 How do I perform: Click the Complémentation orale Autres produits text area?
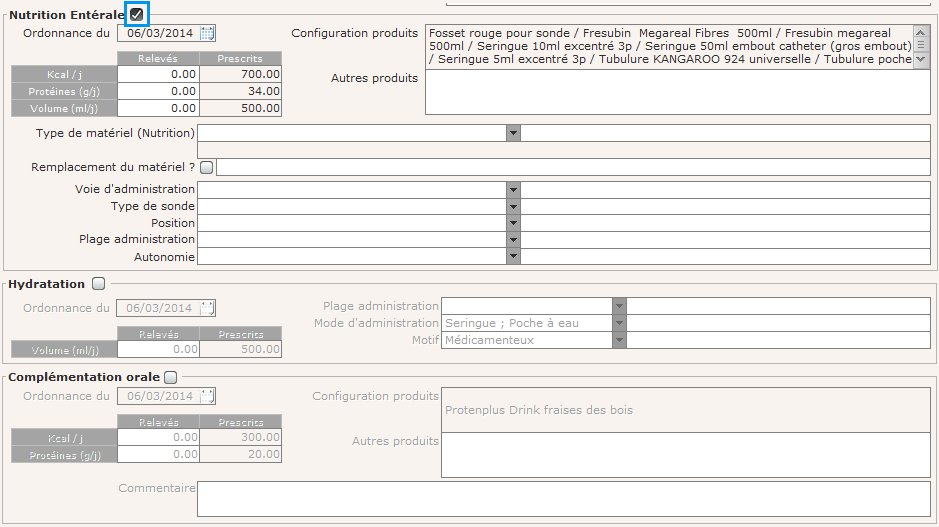[686, 455]
